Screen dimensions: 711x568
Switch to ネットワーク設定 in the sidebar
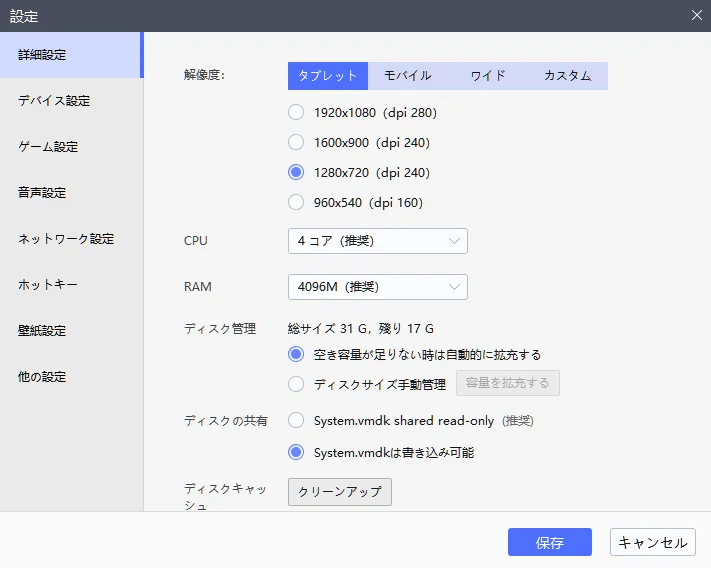(x=71, y=239)
